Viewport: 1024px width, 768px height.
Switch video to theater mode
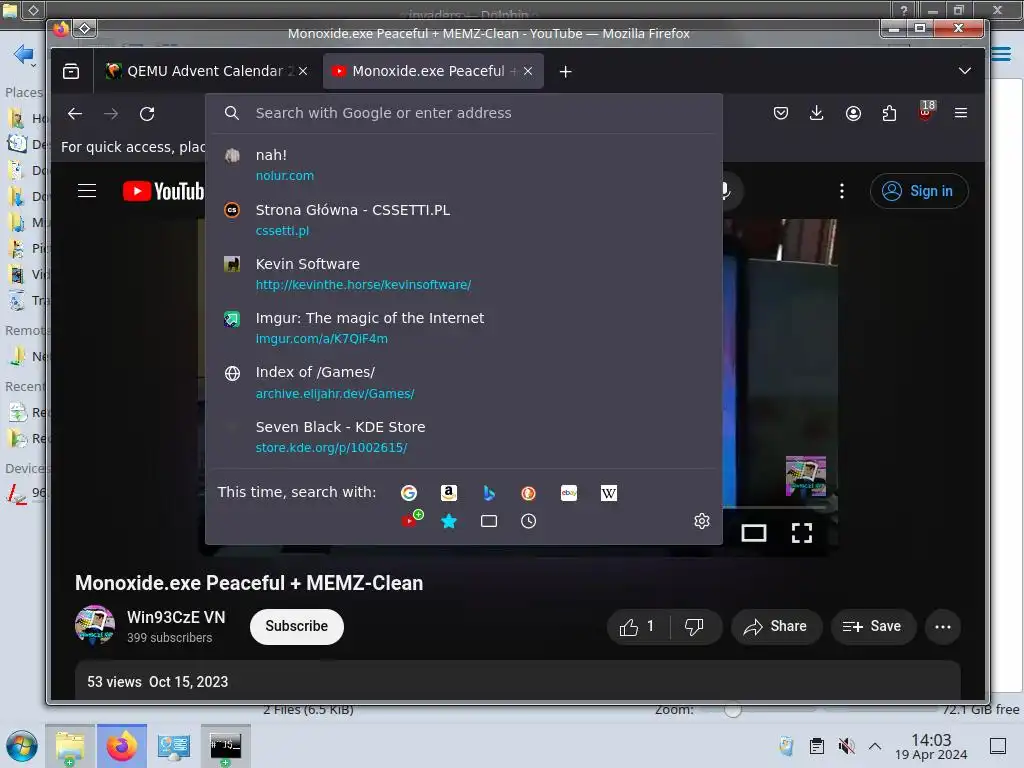click(x=754, y=533)
